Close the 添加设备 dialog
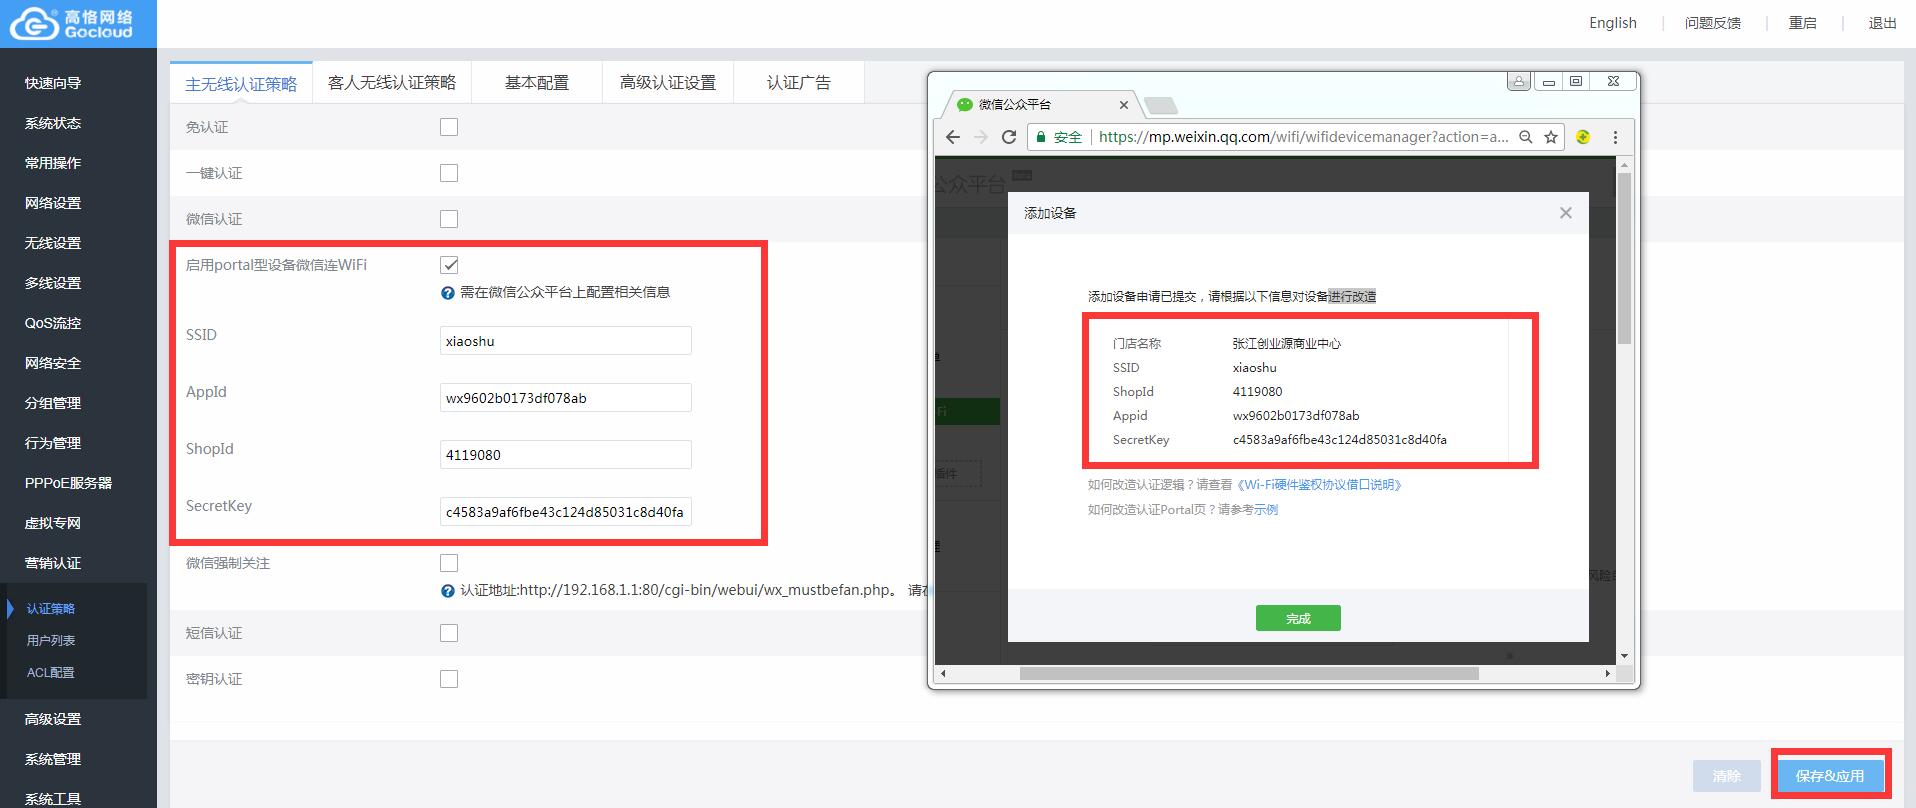This screenshot has width=1916, height=808. click(1566, 213)
